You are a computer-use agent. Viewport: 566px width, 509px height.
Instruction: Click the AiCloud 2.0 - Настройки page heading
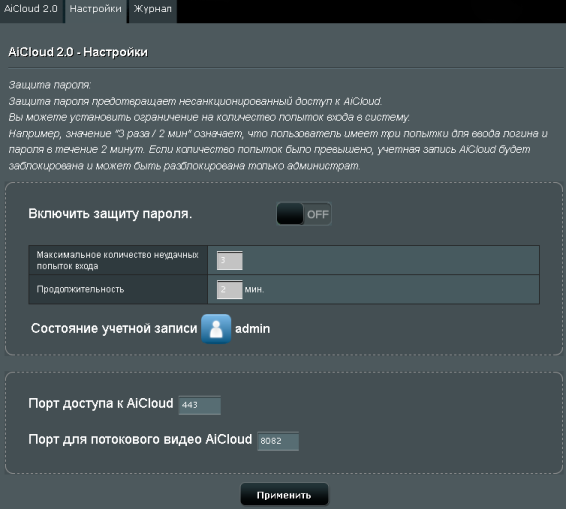pos(78,52)
